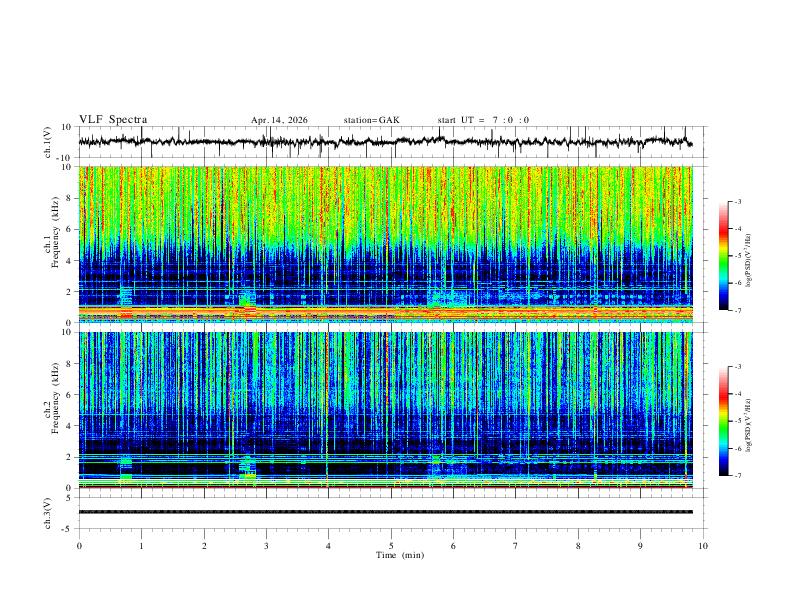792x612 pixels.
Task: Click the "ch.3(V)" axis label
Action: [x=48, y=513]
